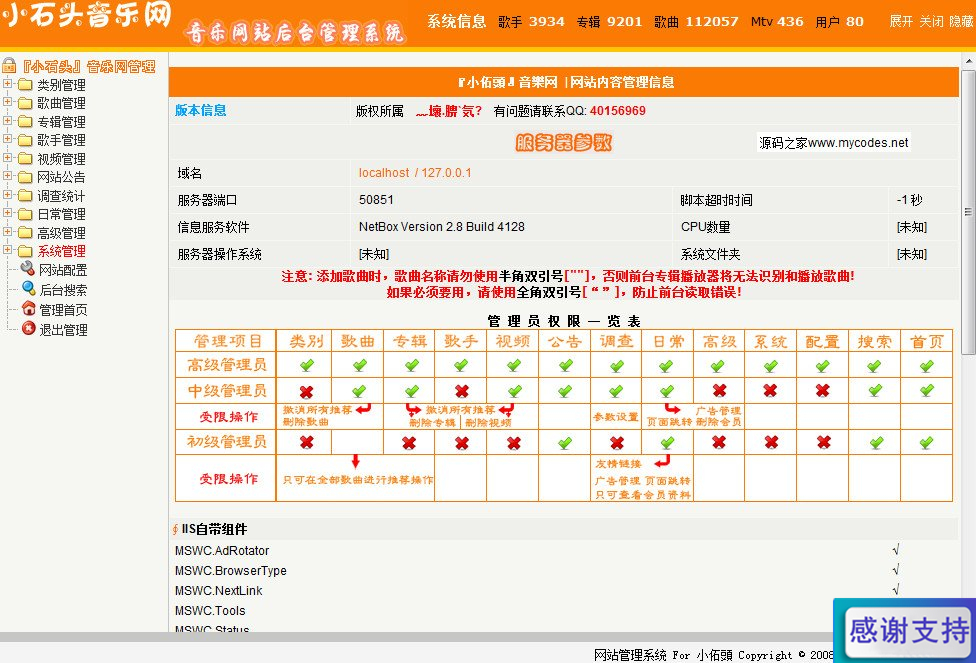Click the QQ number 40156969
This screenshot has width=976, height=663.
pyautogui.click(x=617, y=111)
